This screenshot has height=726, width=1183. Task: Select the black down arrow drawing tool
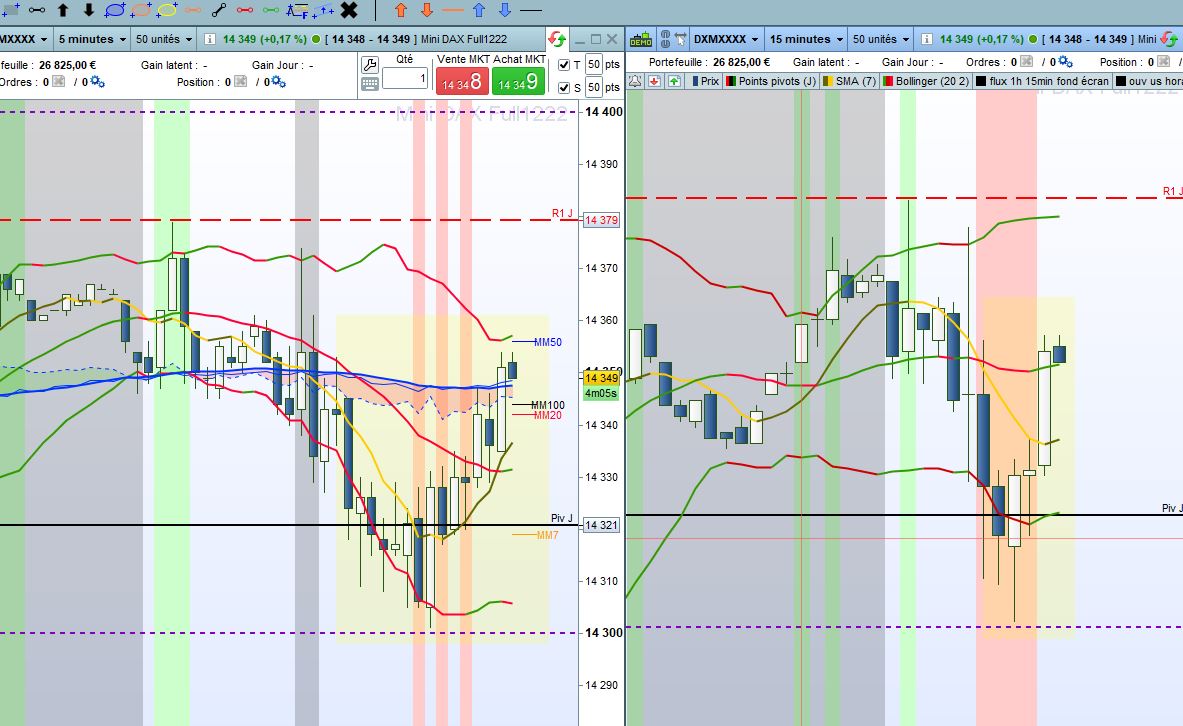point(89,11)
